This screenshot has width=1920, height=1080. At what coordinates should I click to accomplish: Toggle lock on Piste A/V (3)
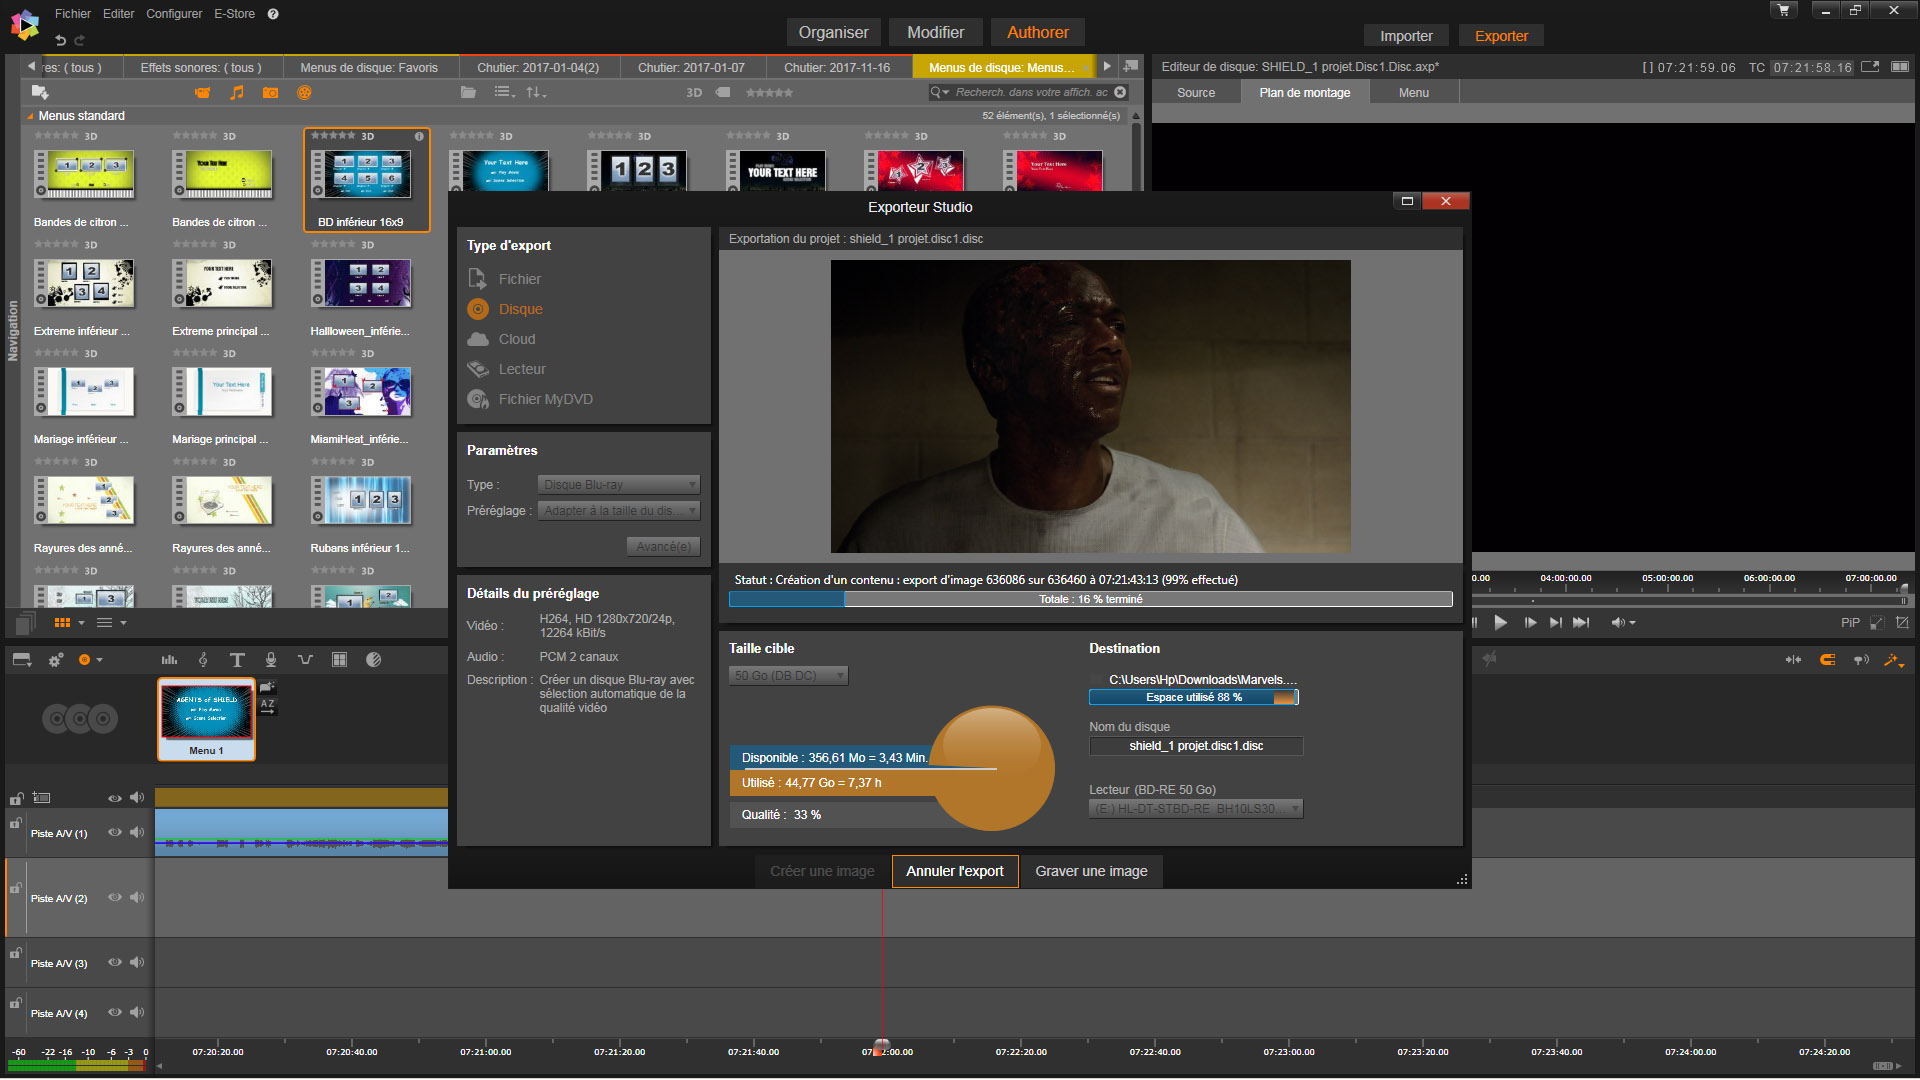coord(16,953)
